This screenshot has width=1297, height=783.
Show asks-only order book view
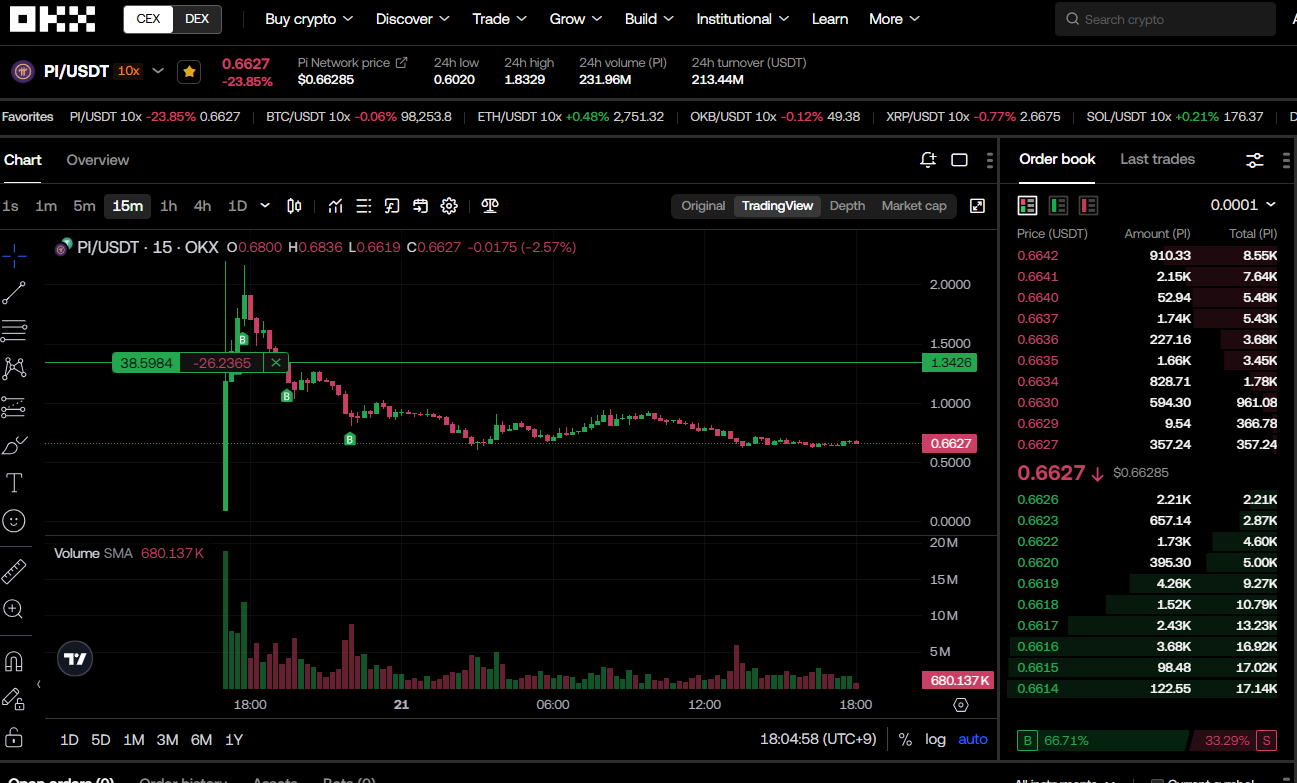pyautogui.click(x=1089, y=205)
